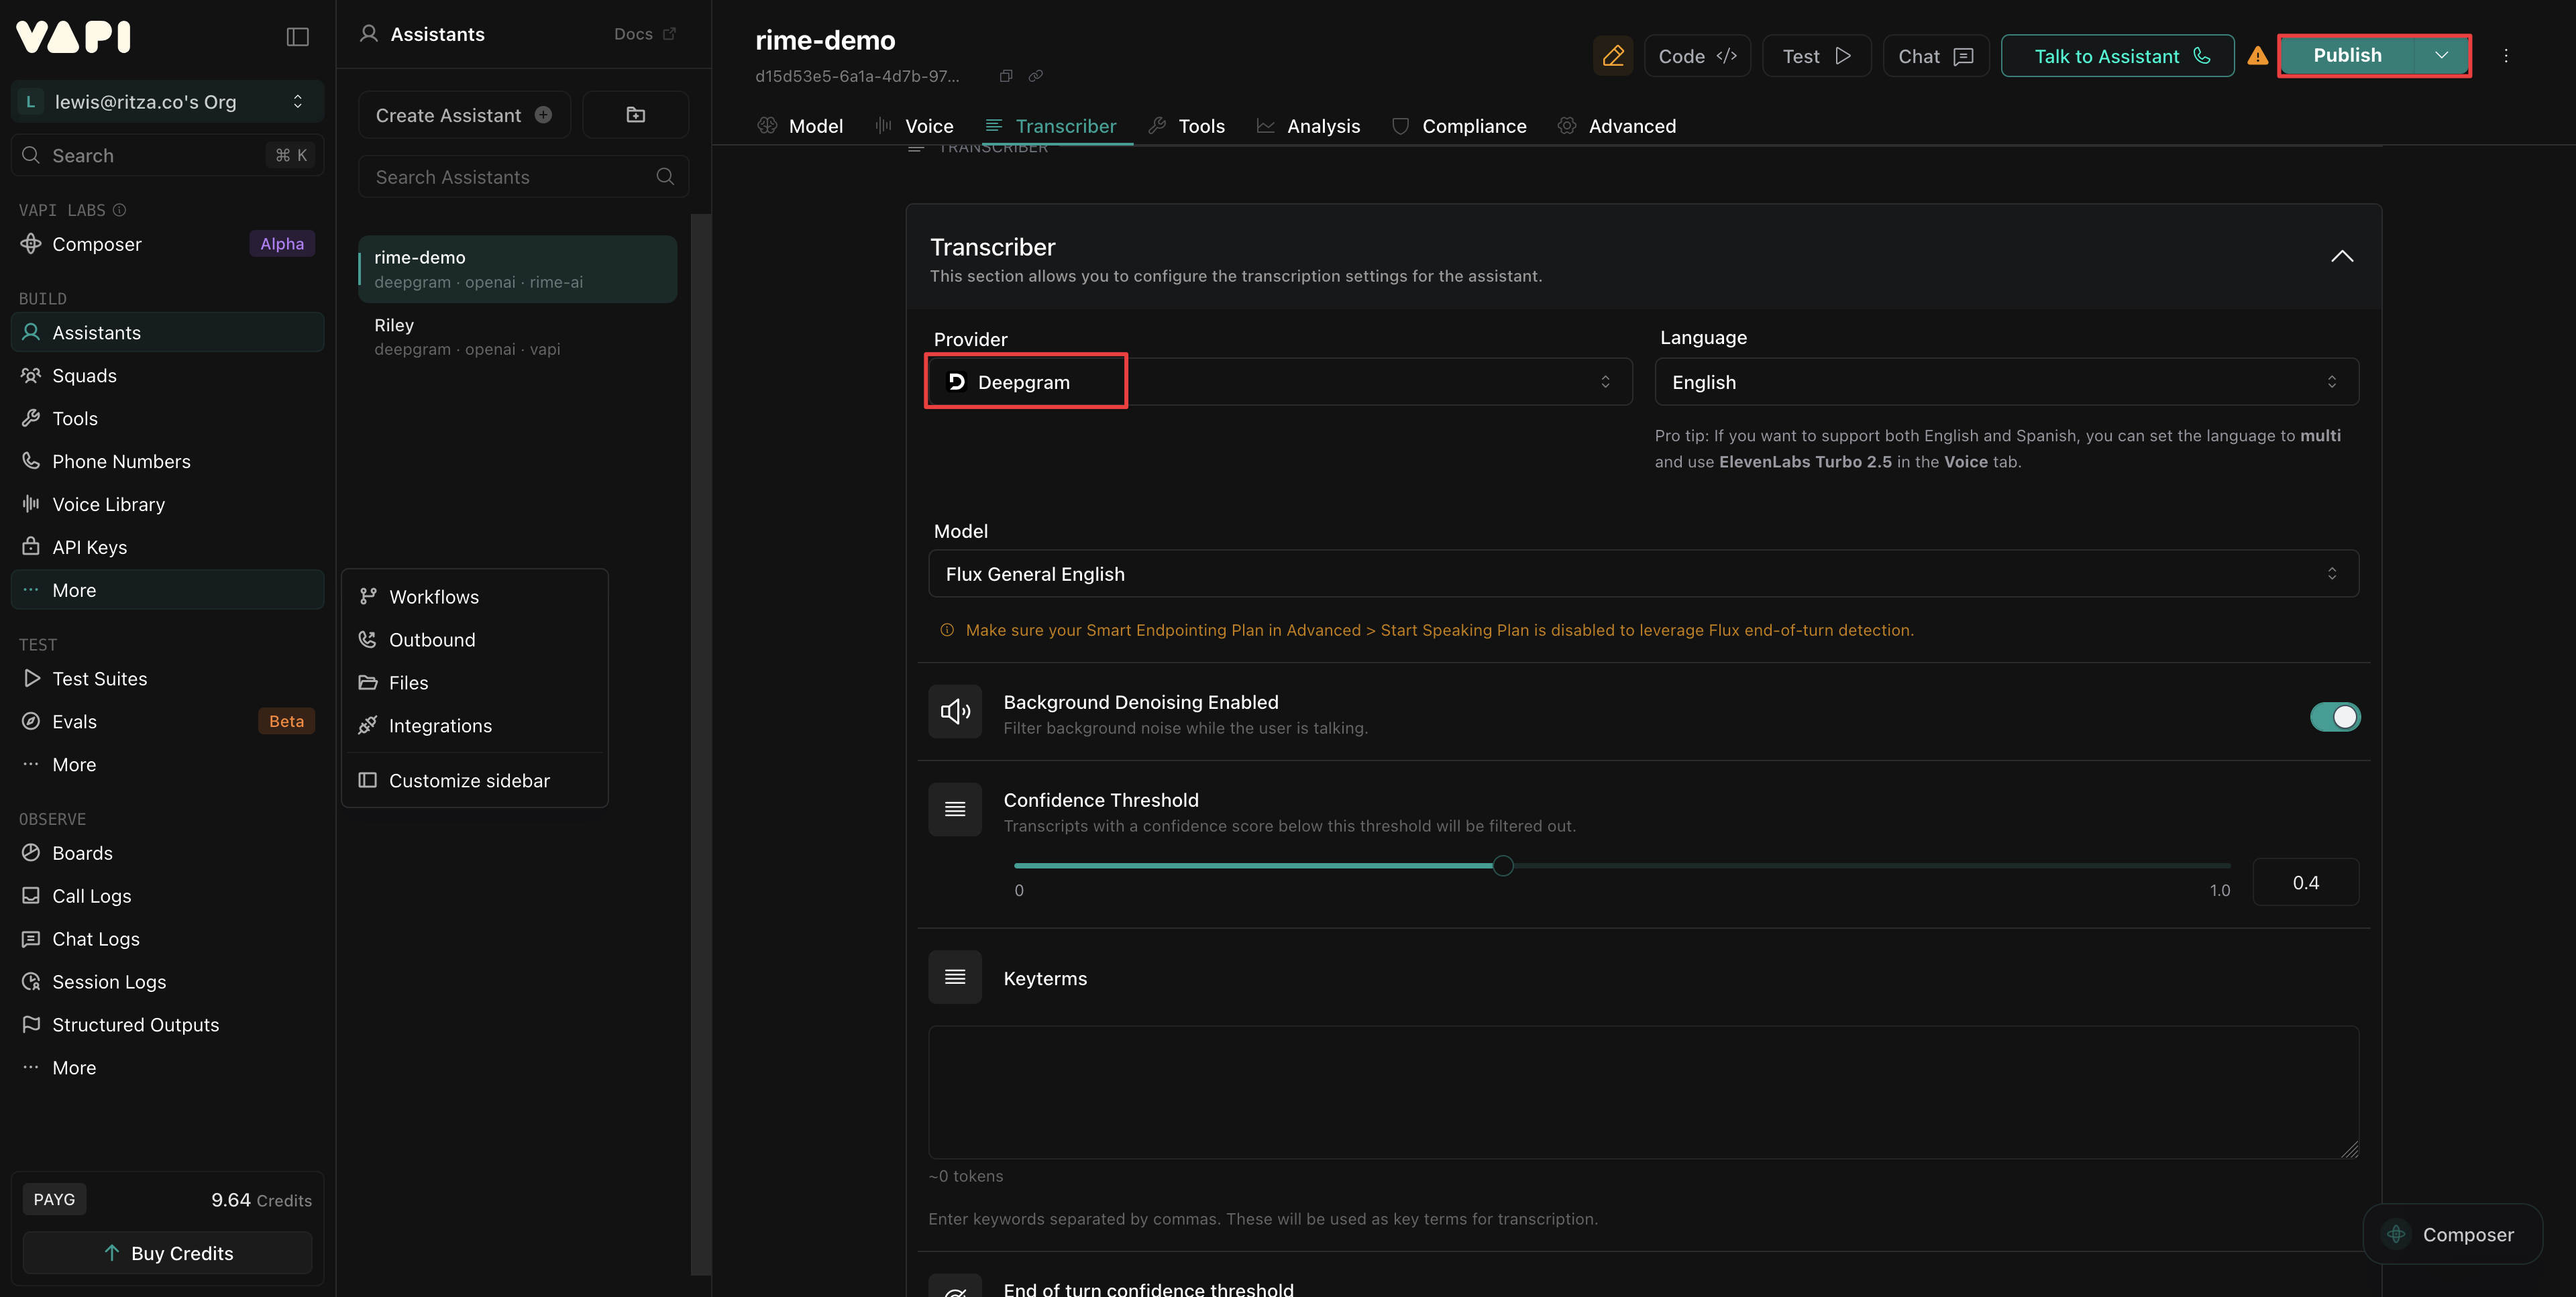2576x1297 pixels.
Task: Toggle Background Denoising Enabled off
Action: coord(2335,716)
